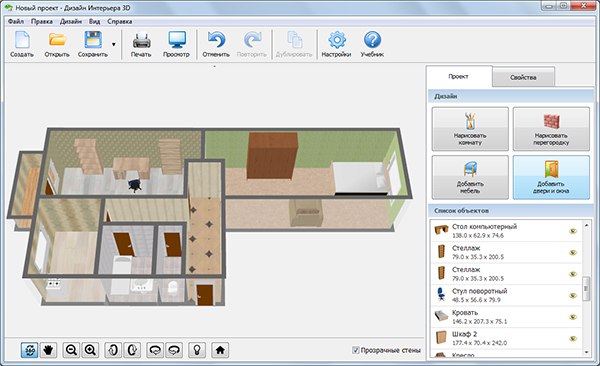600x366 pixels.
Task: Select the hand pan tool
Action: click(x=48, y=350)
